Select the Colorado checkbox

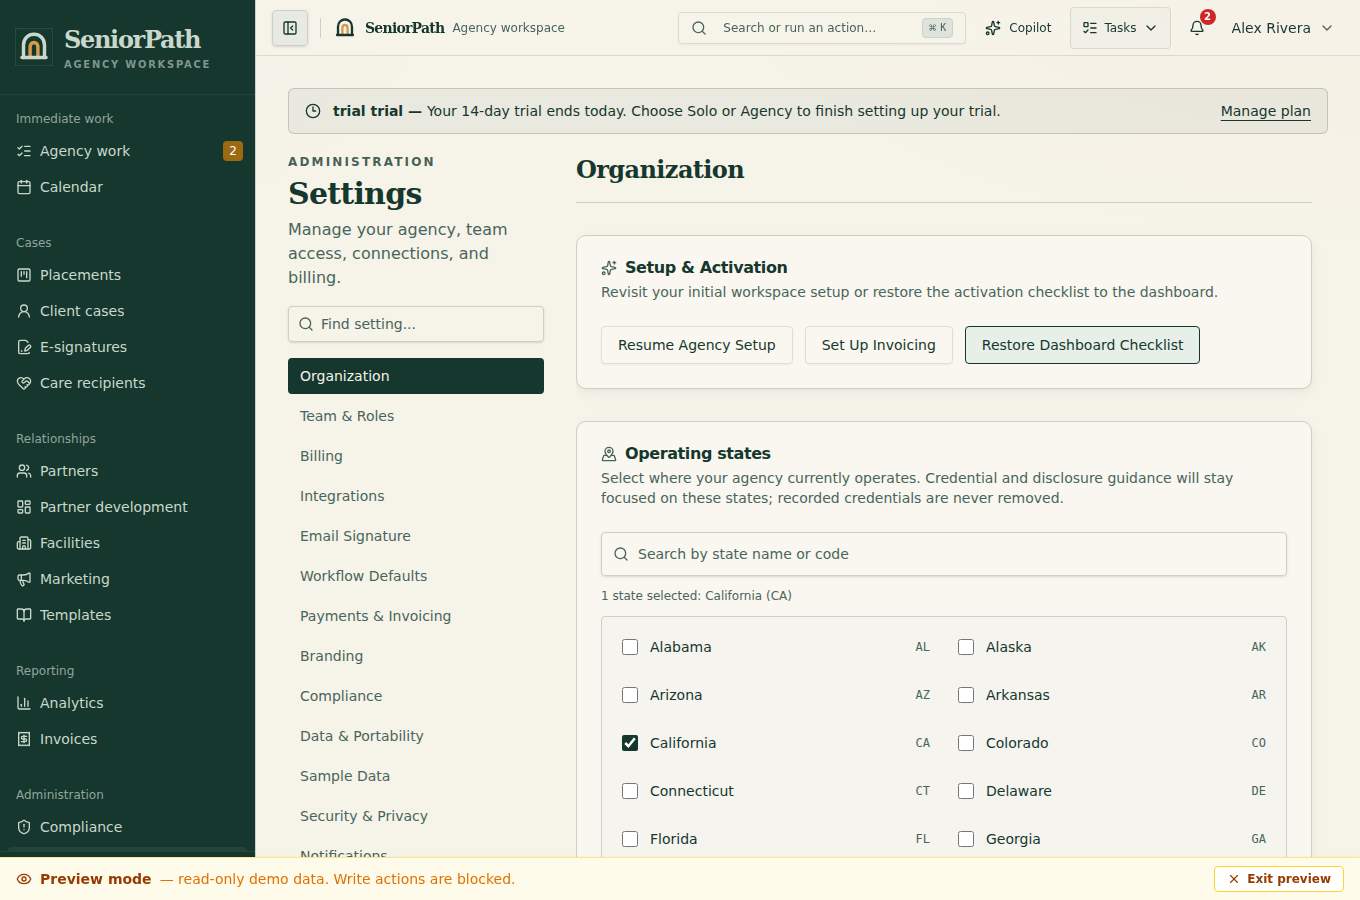[966, 743]
